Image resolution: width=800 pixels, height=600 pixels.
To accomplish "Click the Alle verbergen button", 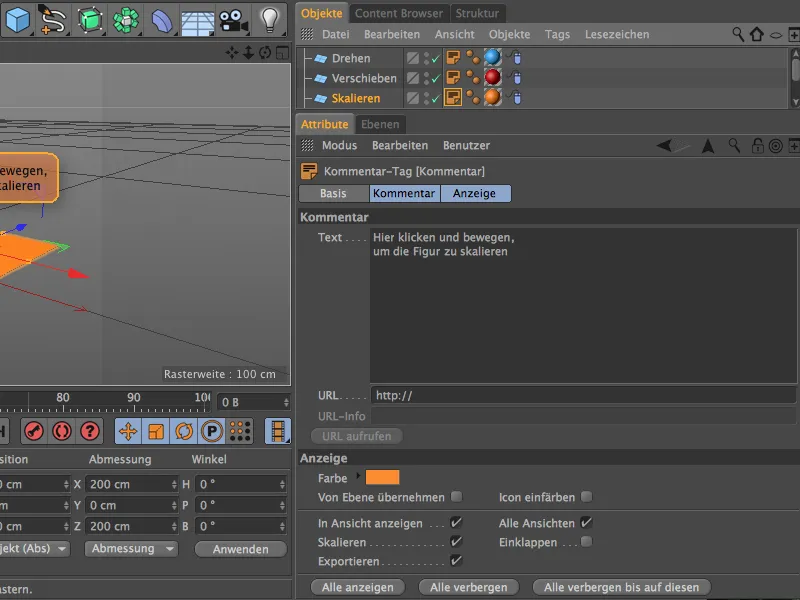I will point(468,587).
